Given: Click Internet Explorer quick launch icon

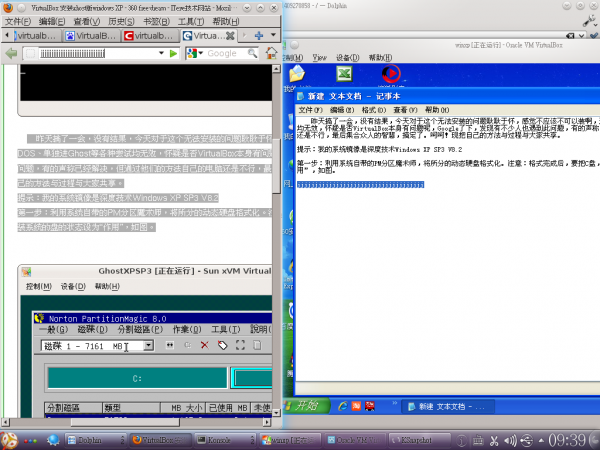Looking at the screenshot, I should [x=343, y=406].
